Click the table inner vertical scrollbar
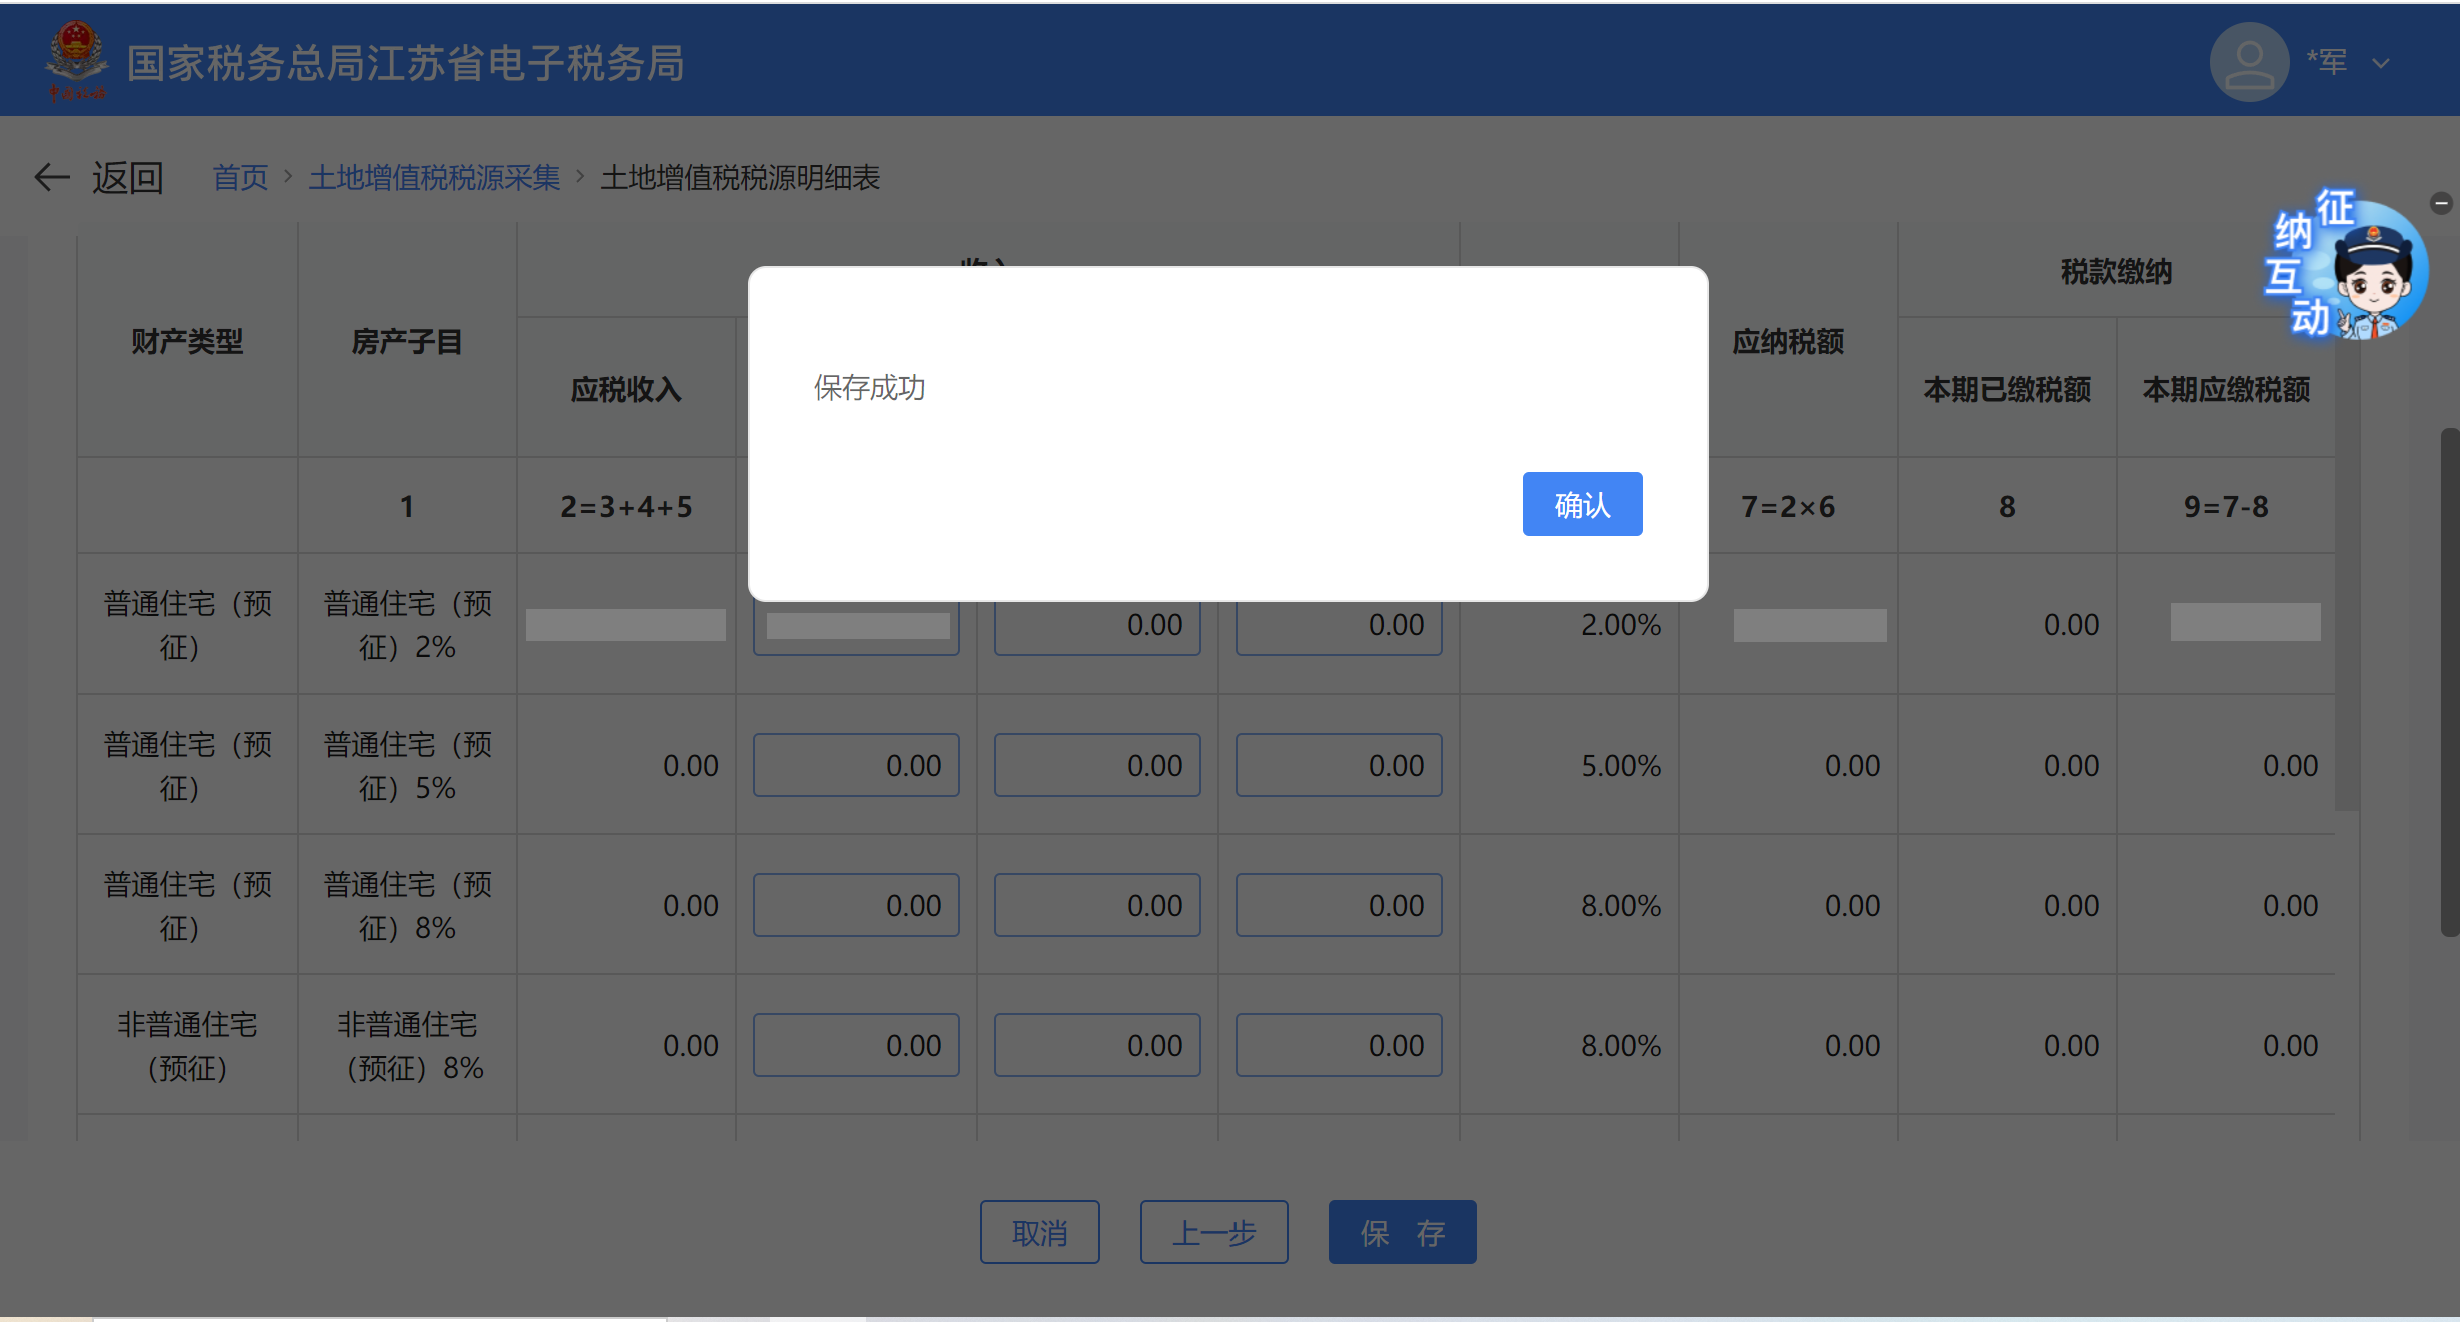The image size is (2460, 1322). click(2346, 580)
